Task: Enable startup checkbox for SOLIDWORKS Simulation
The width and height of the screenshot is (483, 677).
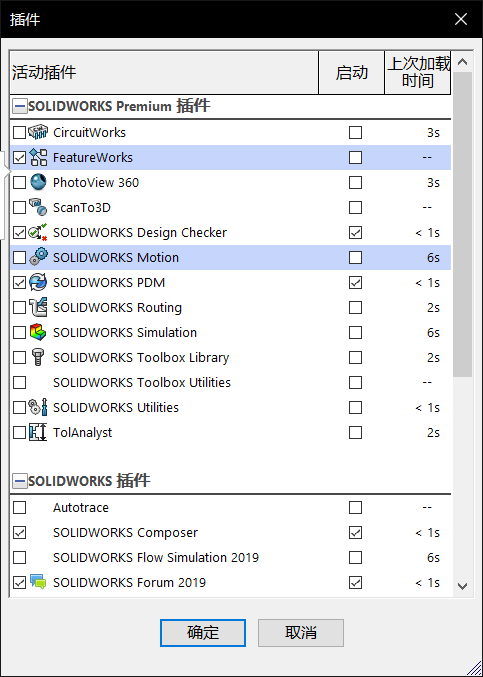Action: point(355,333)
